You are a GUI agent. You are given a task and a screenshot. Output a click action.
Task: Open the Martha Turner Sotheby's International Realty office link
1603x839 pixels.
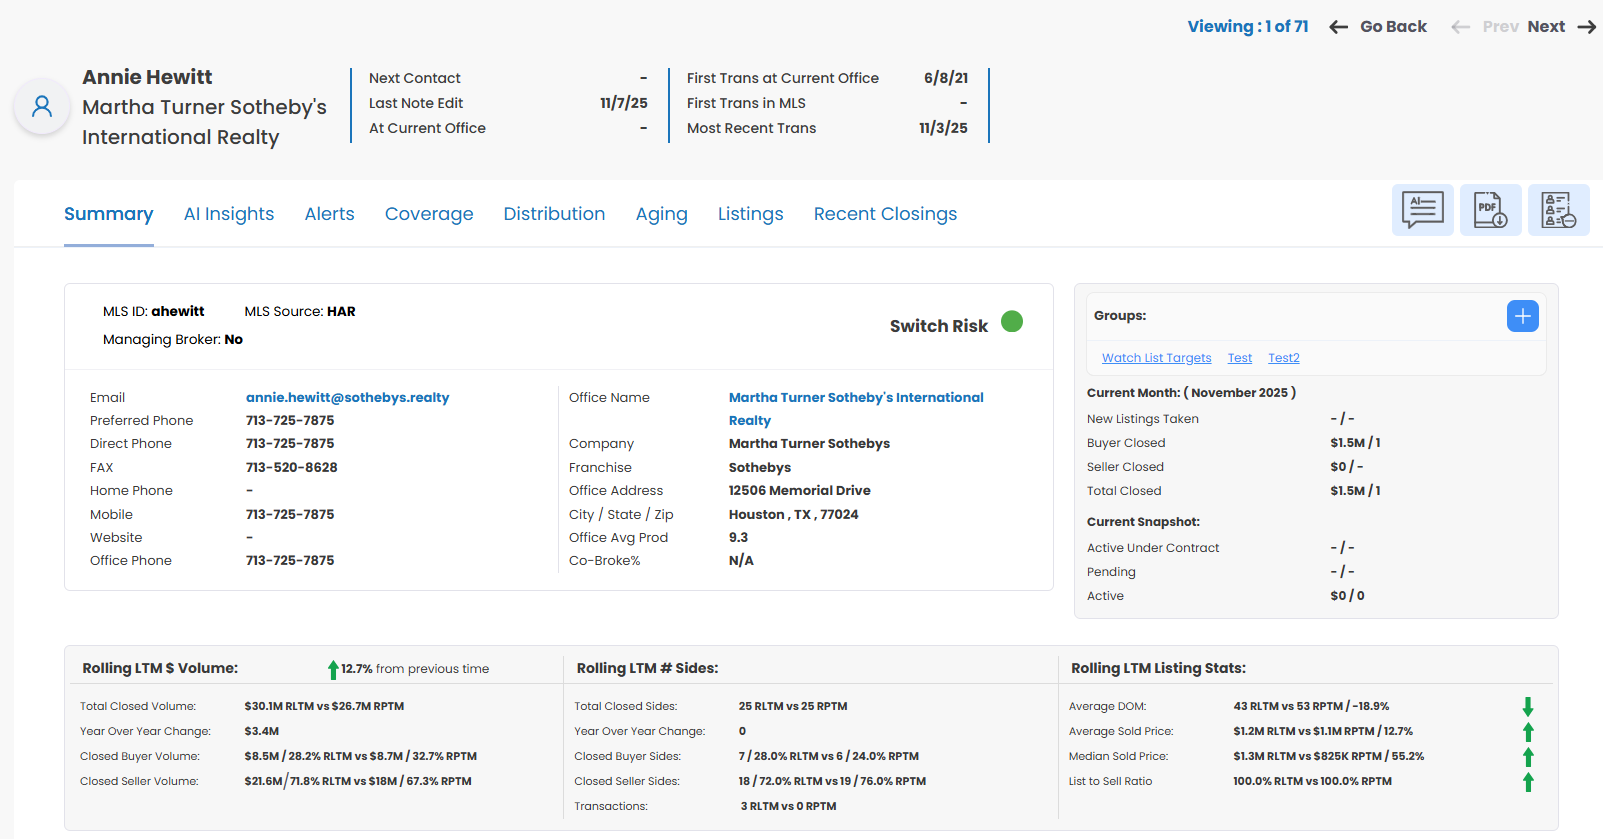[856, 409]
